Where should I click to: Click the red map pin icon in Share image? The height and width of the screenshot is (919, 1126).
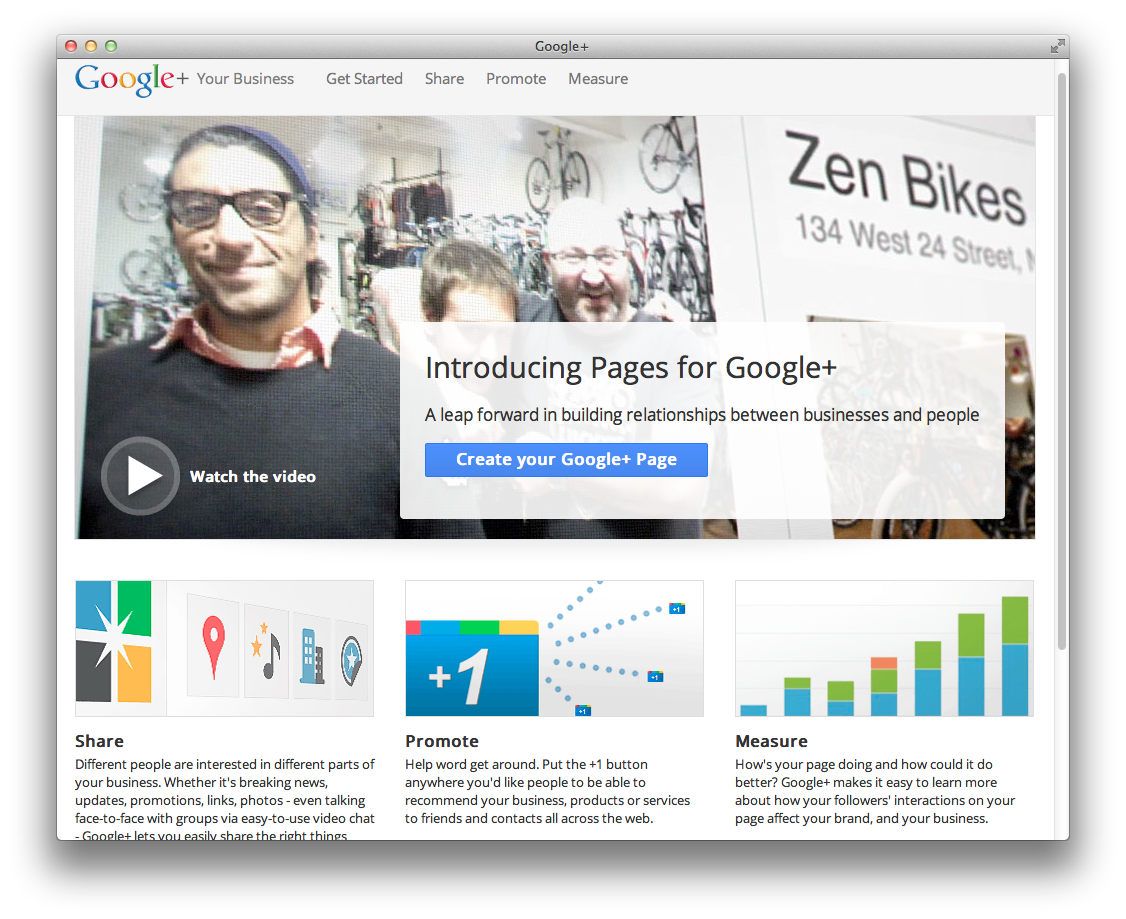[x=213, y=647]
